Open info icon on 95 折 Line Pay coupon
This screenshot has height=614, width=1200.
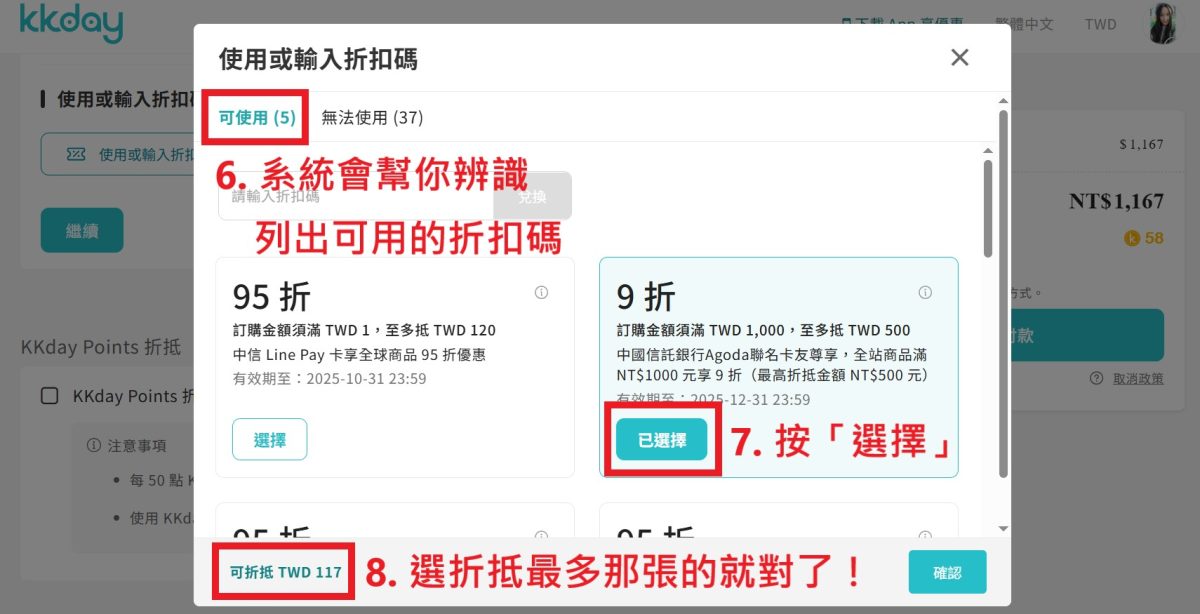(x=541, y=293)
